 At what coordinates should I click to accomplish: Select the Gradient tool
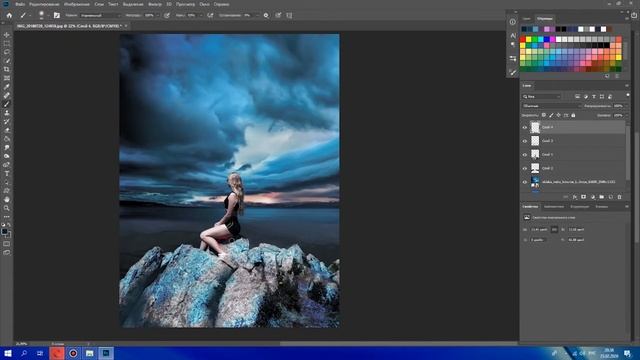coord(7,139)
